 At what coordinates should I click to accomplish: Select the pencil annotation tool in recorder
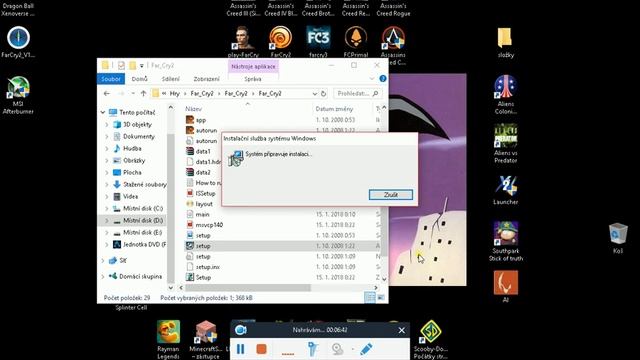pyautogui.click(x=366, y=349)
